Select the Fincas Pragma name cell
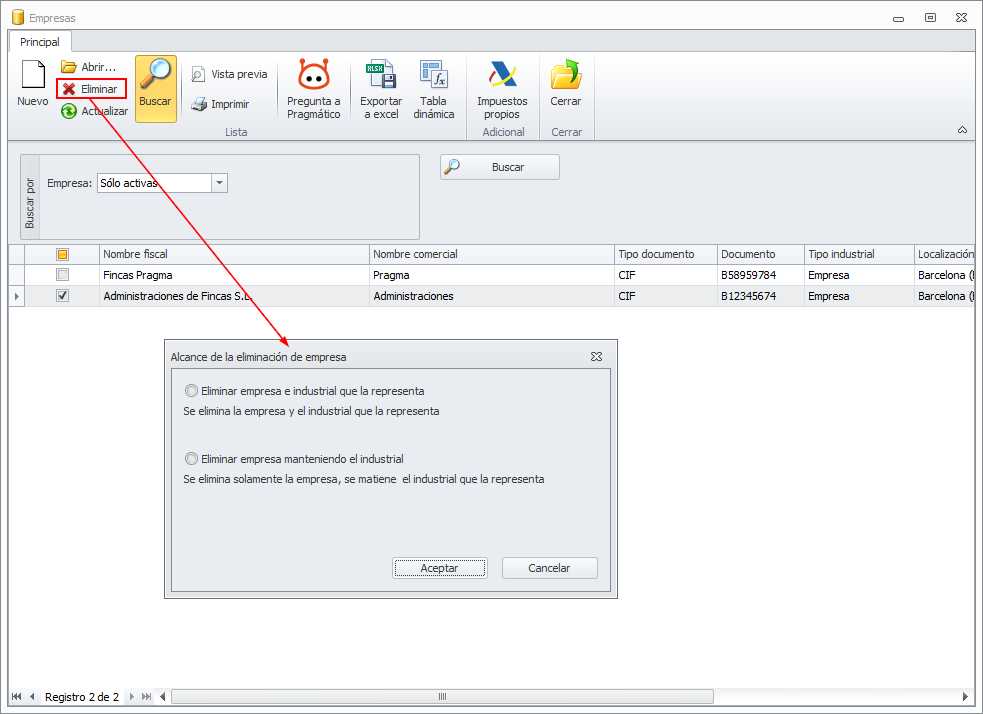Viewport: 983px width, 714px height. tap(234, 275)
